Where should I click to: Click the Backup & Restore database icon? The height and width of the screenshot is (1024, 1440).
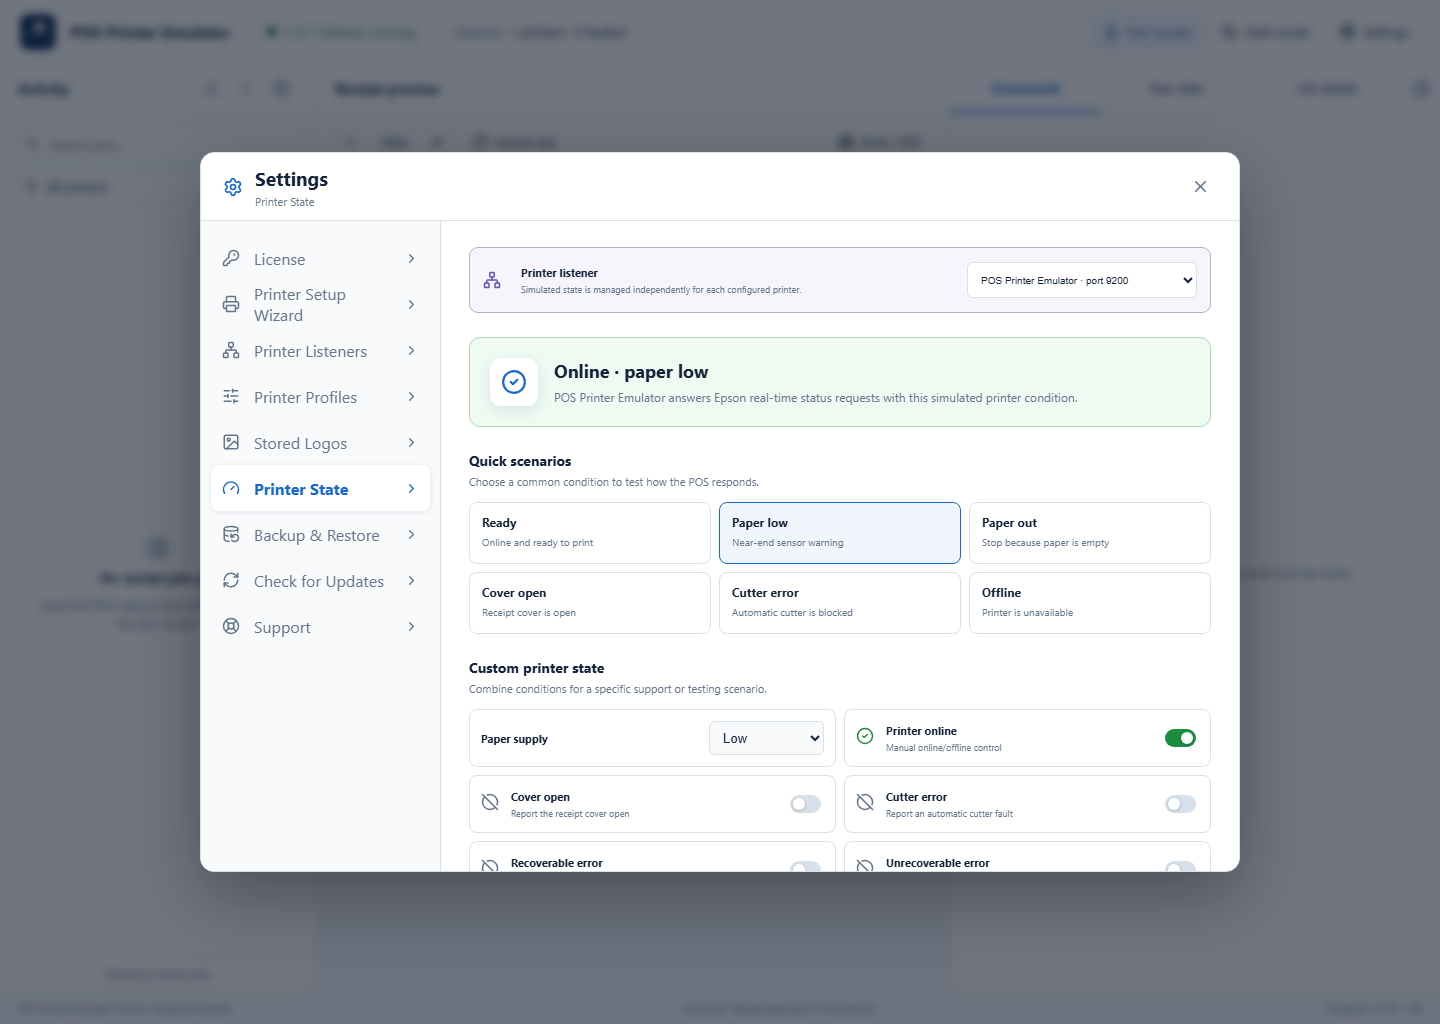pyautogui.click(x=231, y=534)
